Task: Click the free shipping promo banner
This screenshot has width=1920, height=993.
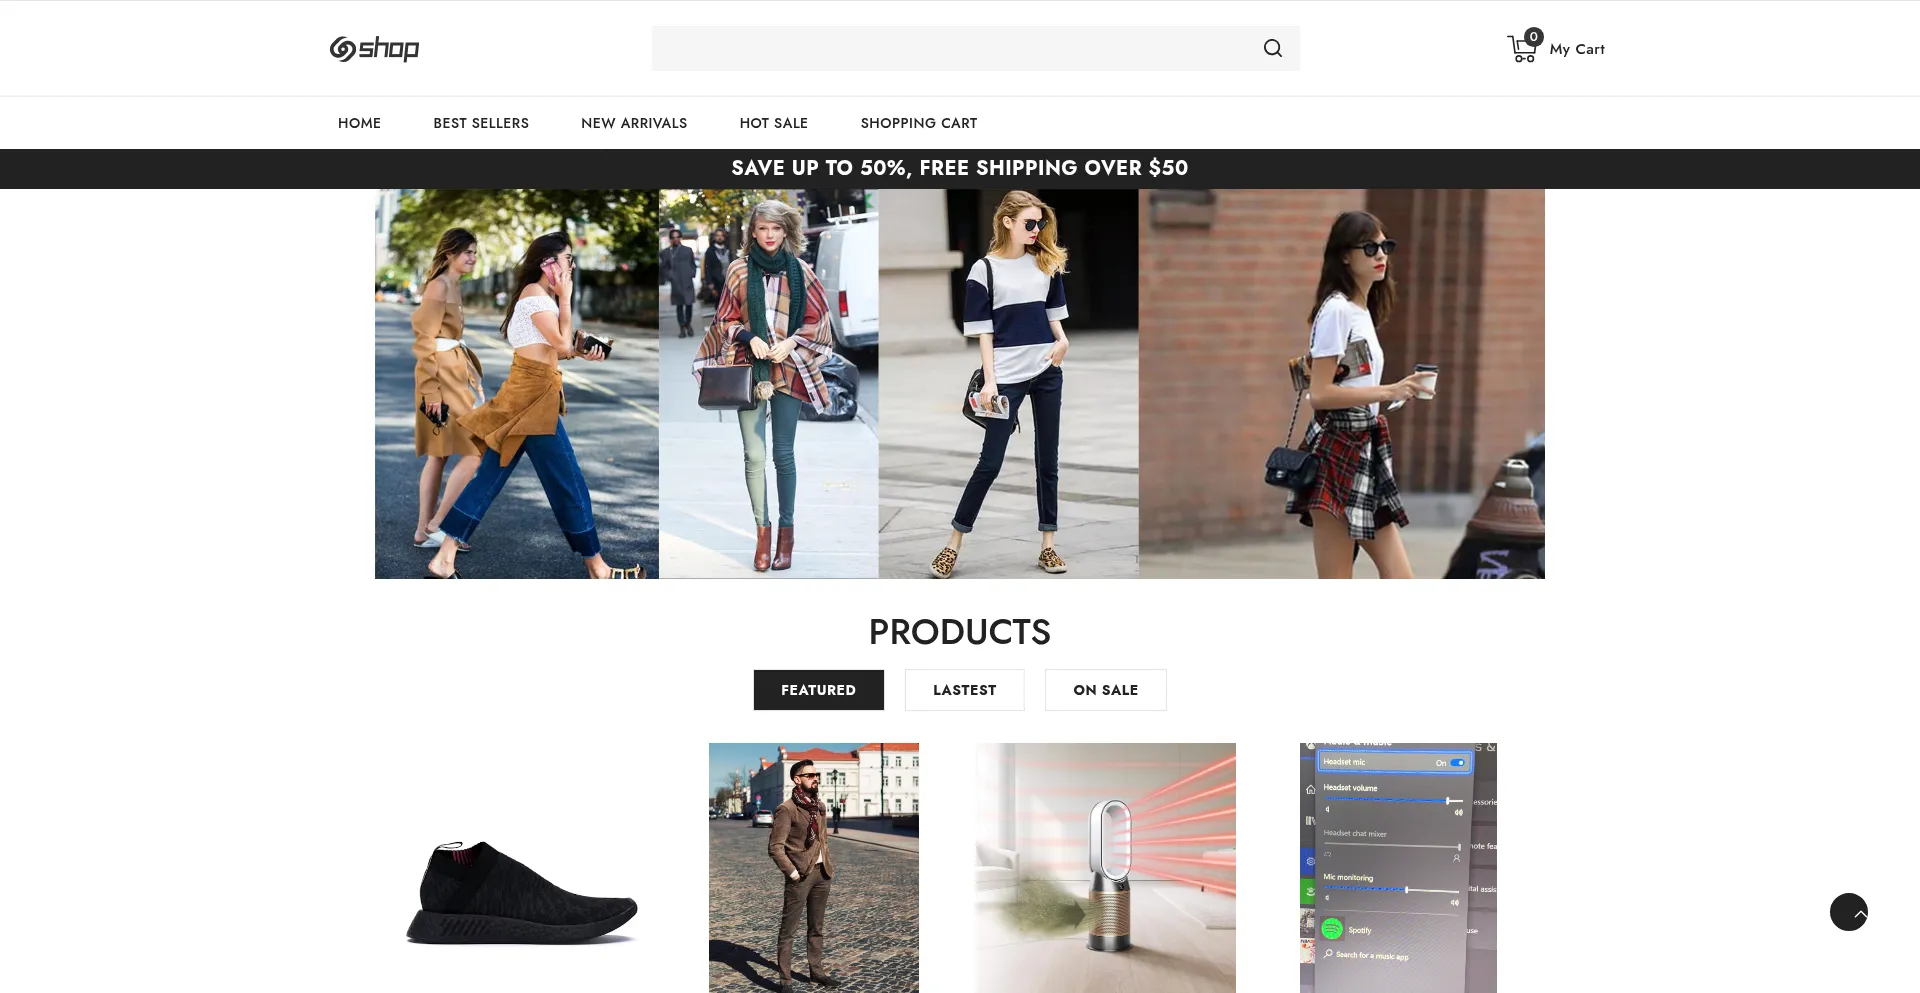Action: pyautogui.click(x=959, y=168)
